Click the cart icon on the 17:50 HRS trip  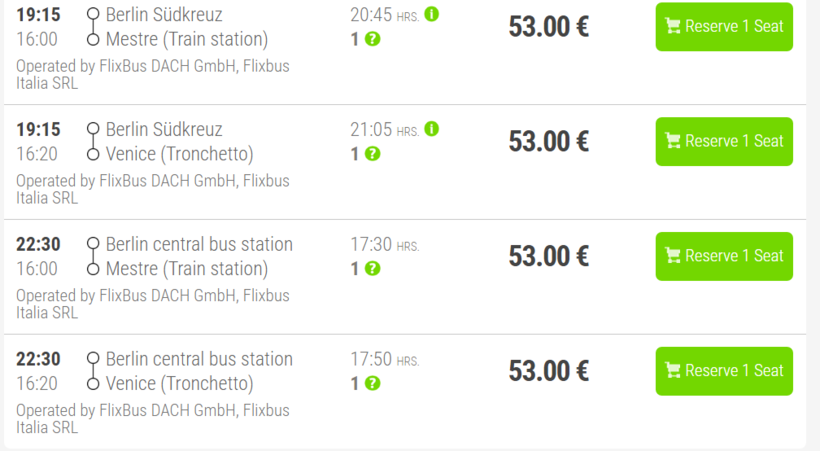click(673, 371)
